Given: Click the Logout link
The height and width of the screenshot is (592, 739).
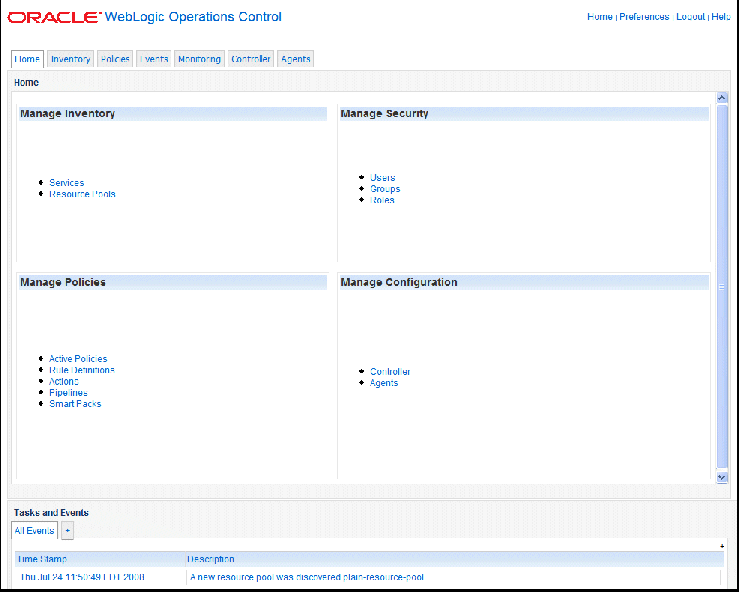Looking at the screenshot, I should pos(690,17).
